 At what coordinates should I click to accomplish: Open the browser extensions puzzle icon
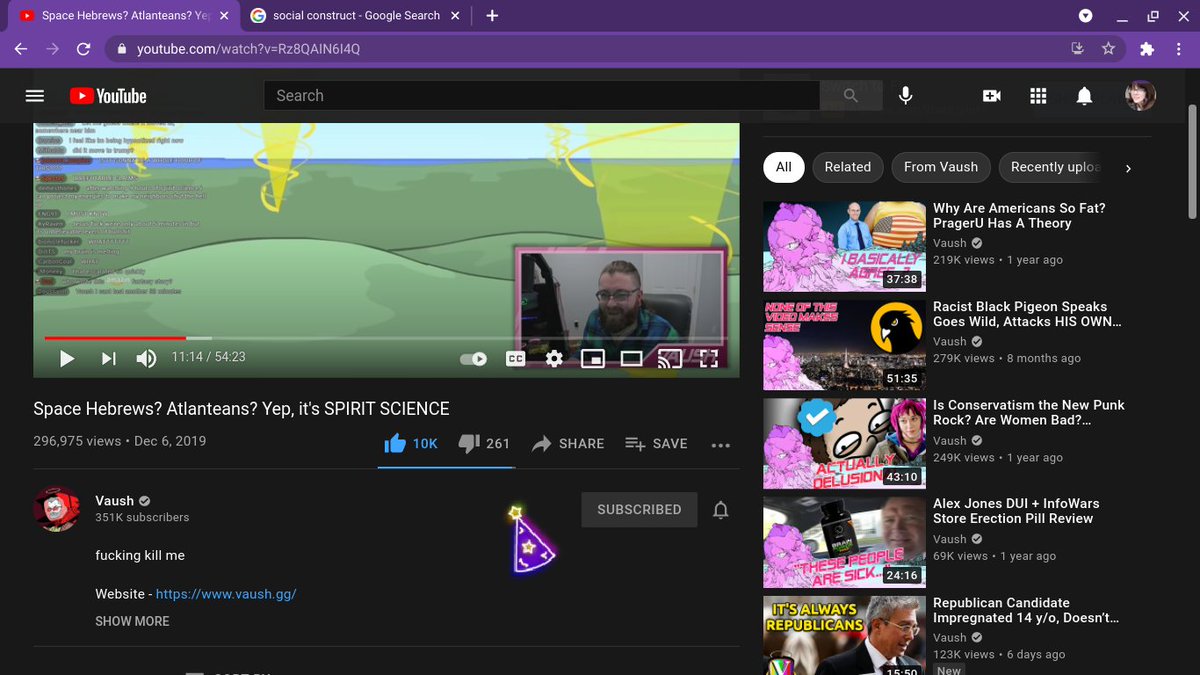pos(1147,49)
